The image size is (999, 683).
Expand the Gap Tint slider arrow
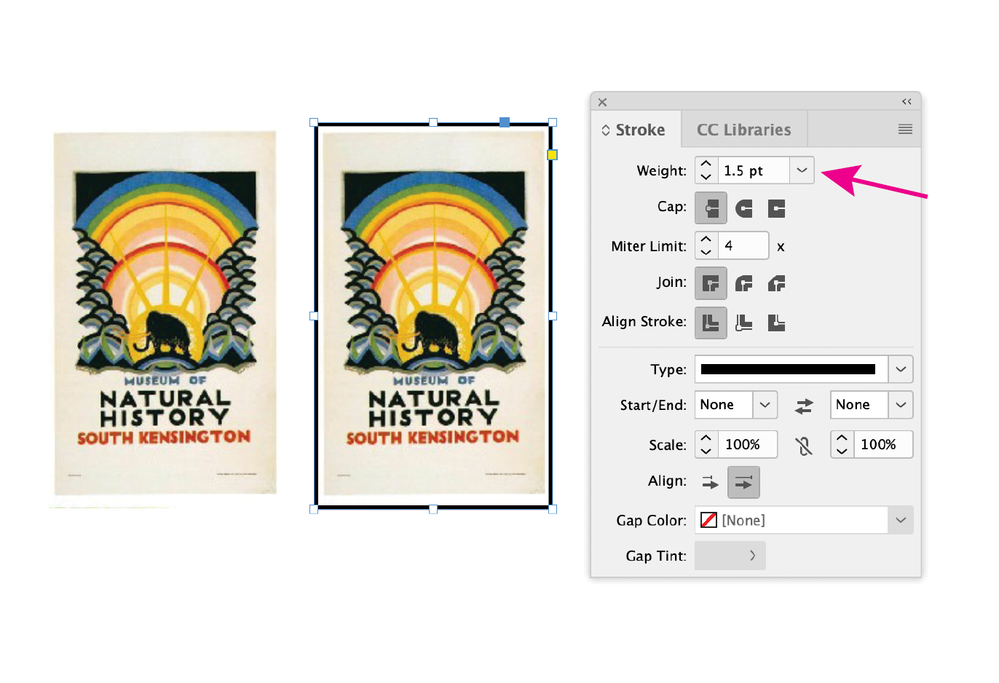(x=752, y=556)
